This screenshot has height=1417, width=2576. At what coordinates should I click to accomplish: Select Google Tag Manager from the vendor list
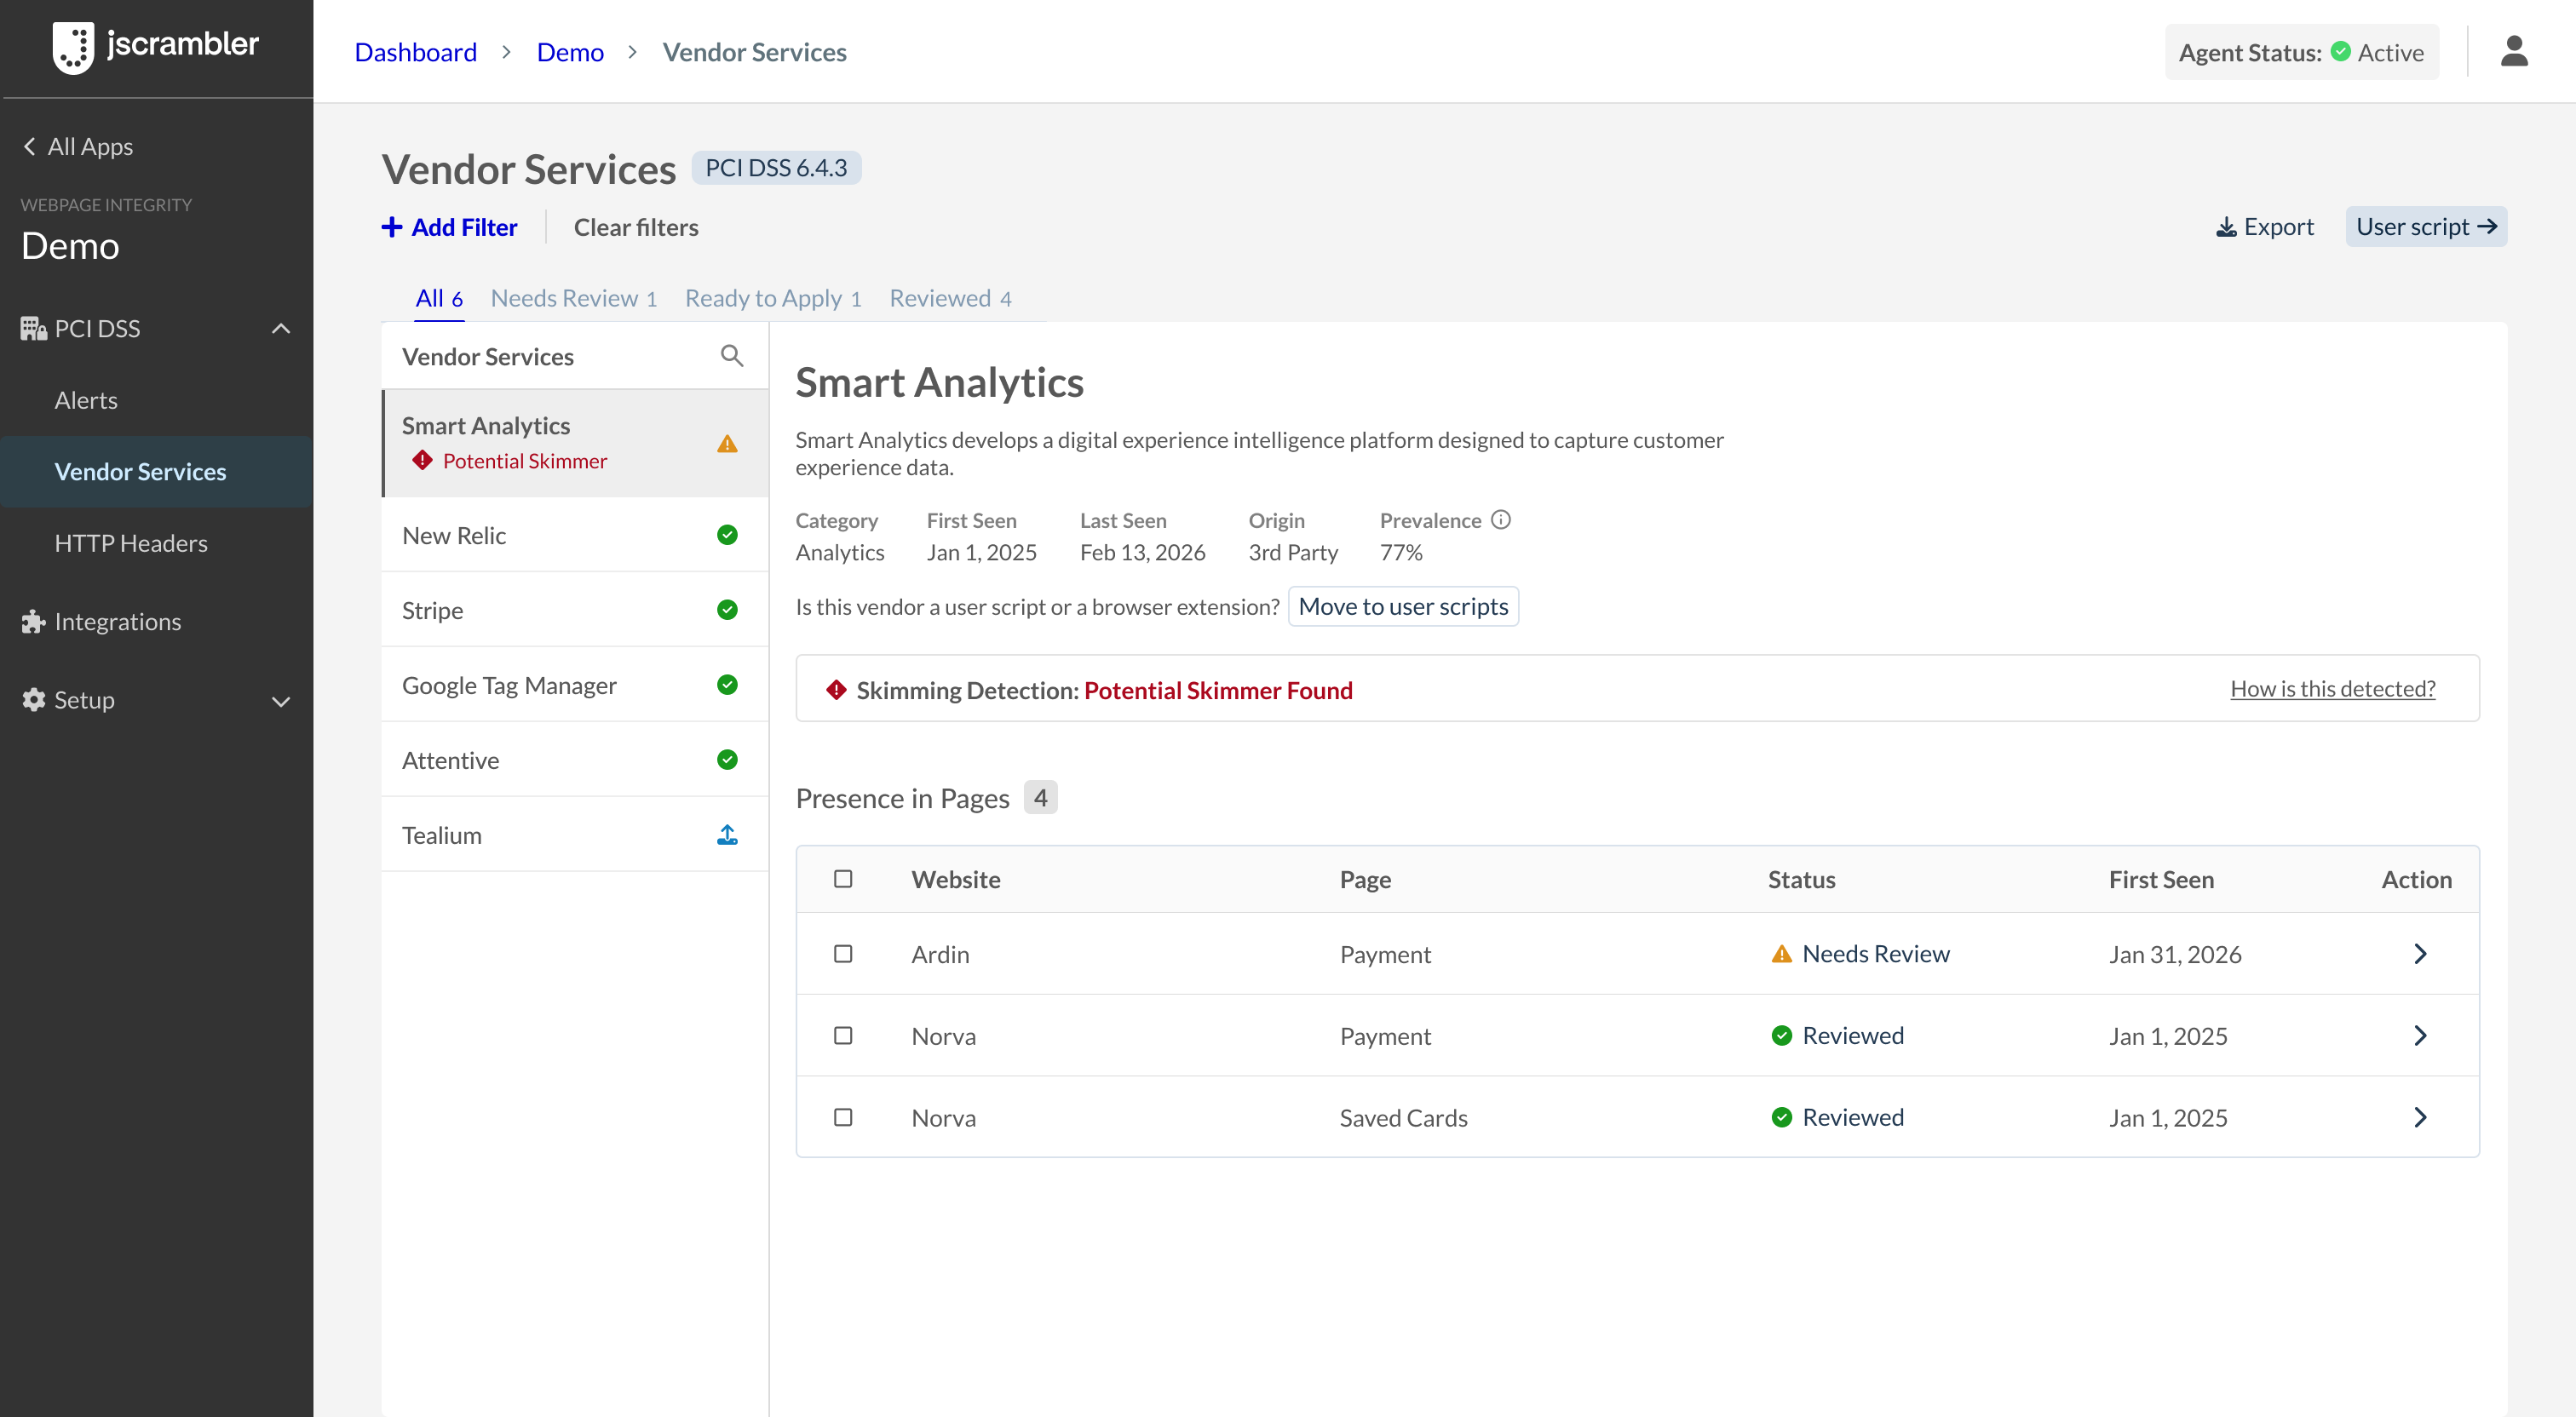[510, 685]
